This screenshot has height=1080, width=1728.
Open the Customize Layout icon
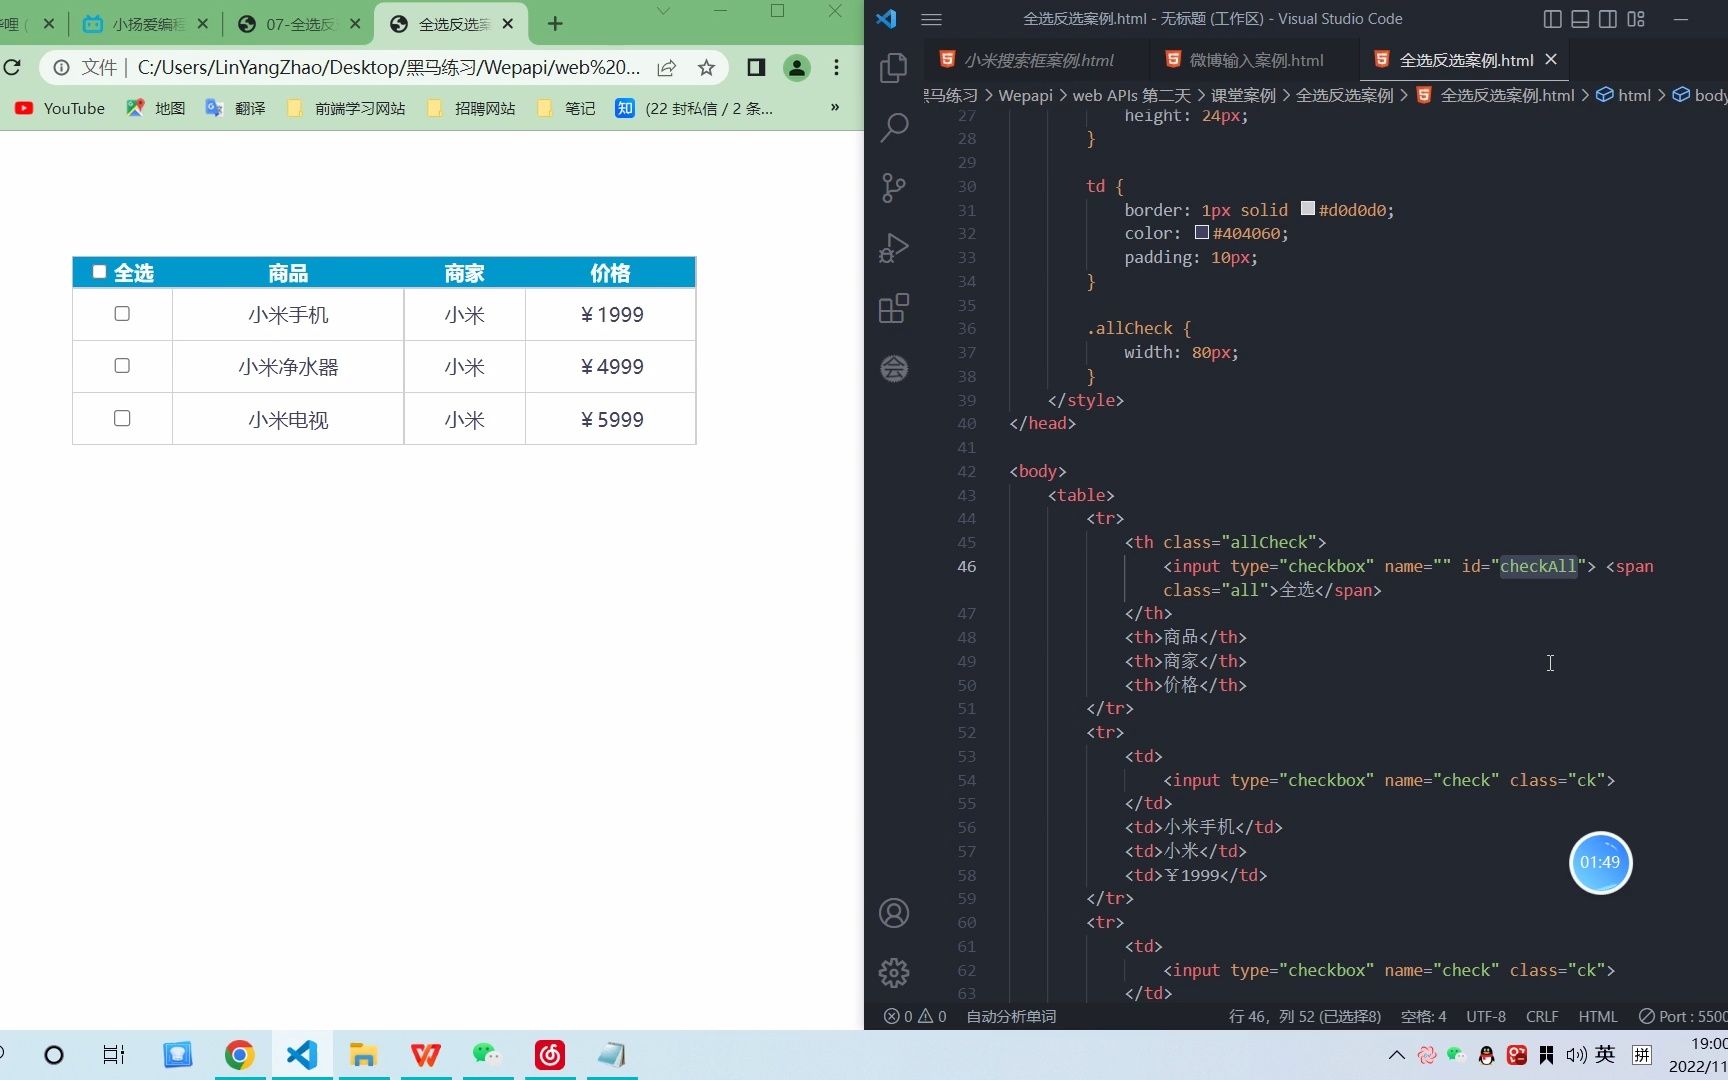click(x=1636, y=19)
